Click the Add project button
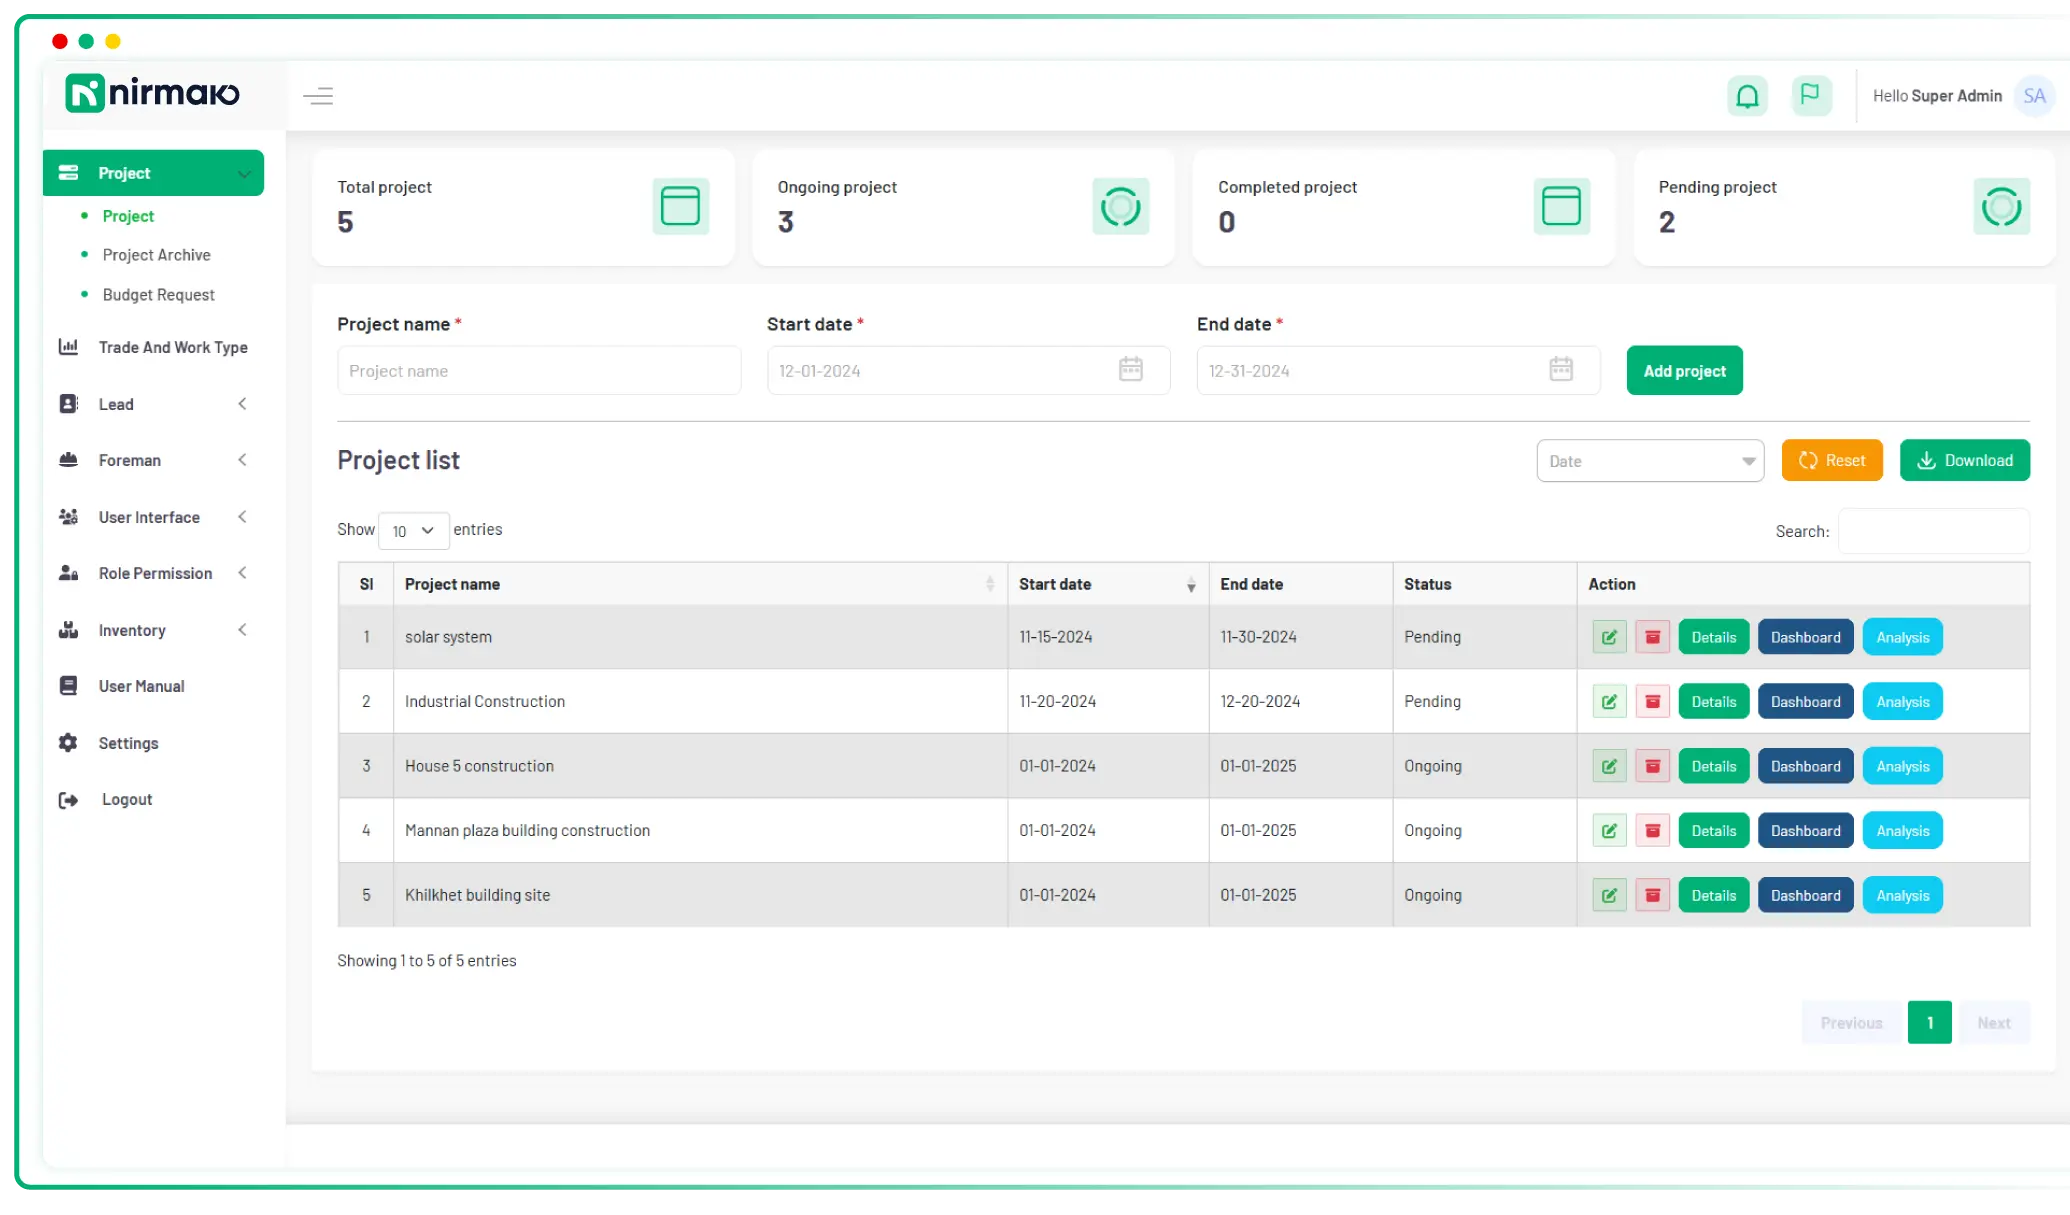Image resolution: width=2070 pixels, height=1215 pixels. click(x=1684, y=371)
